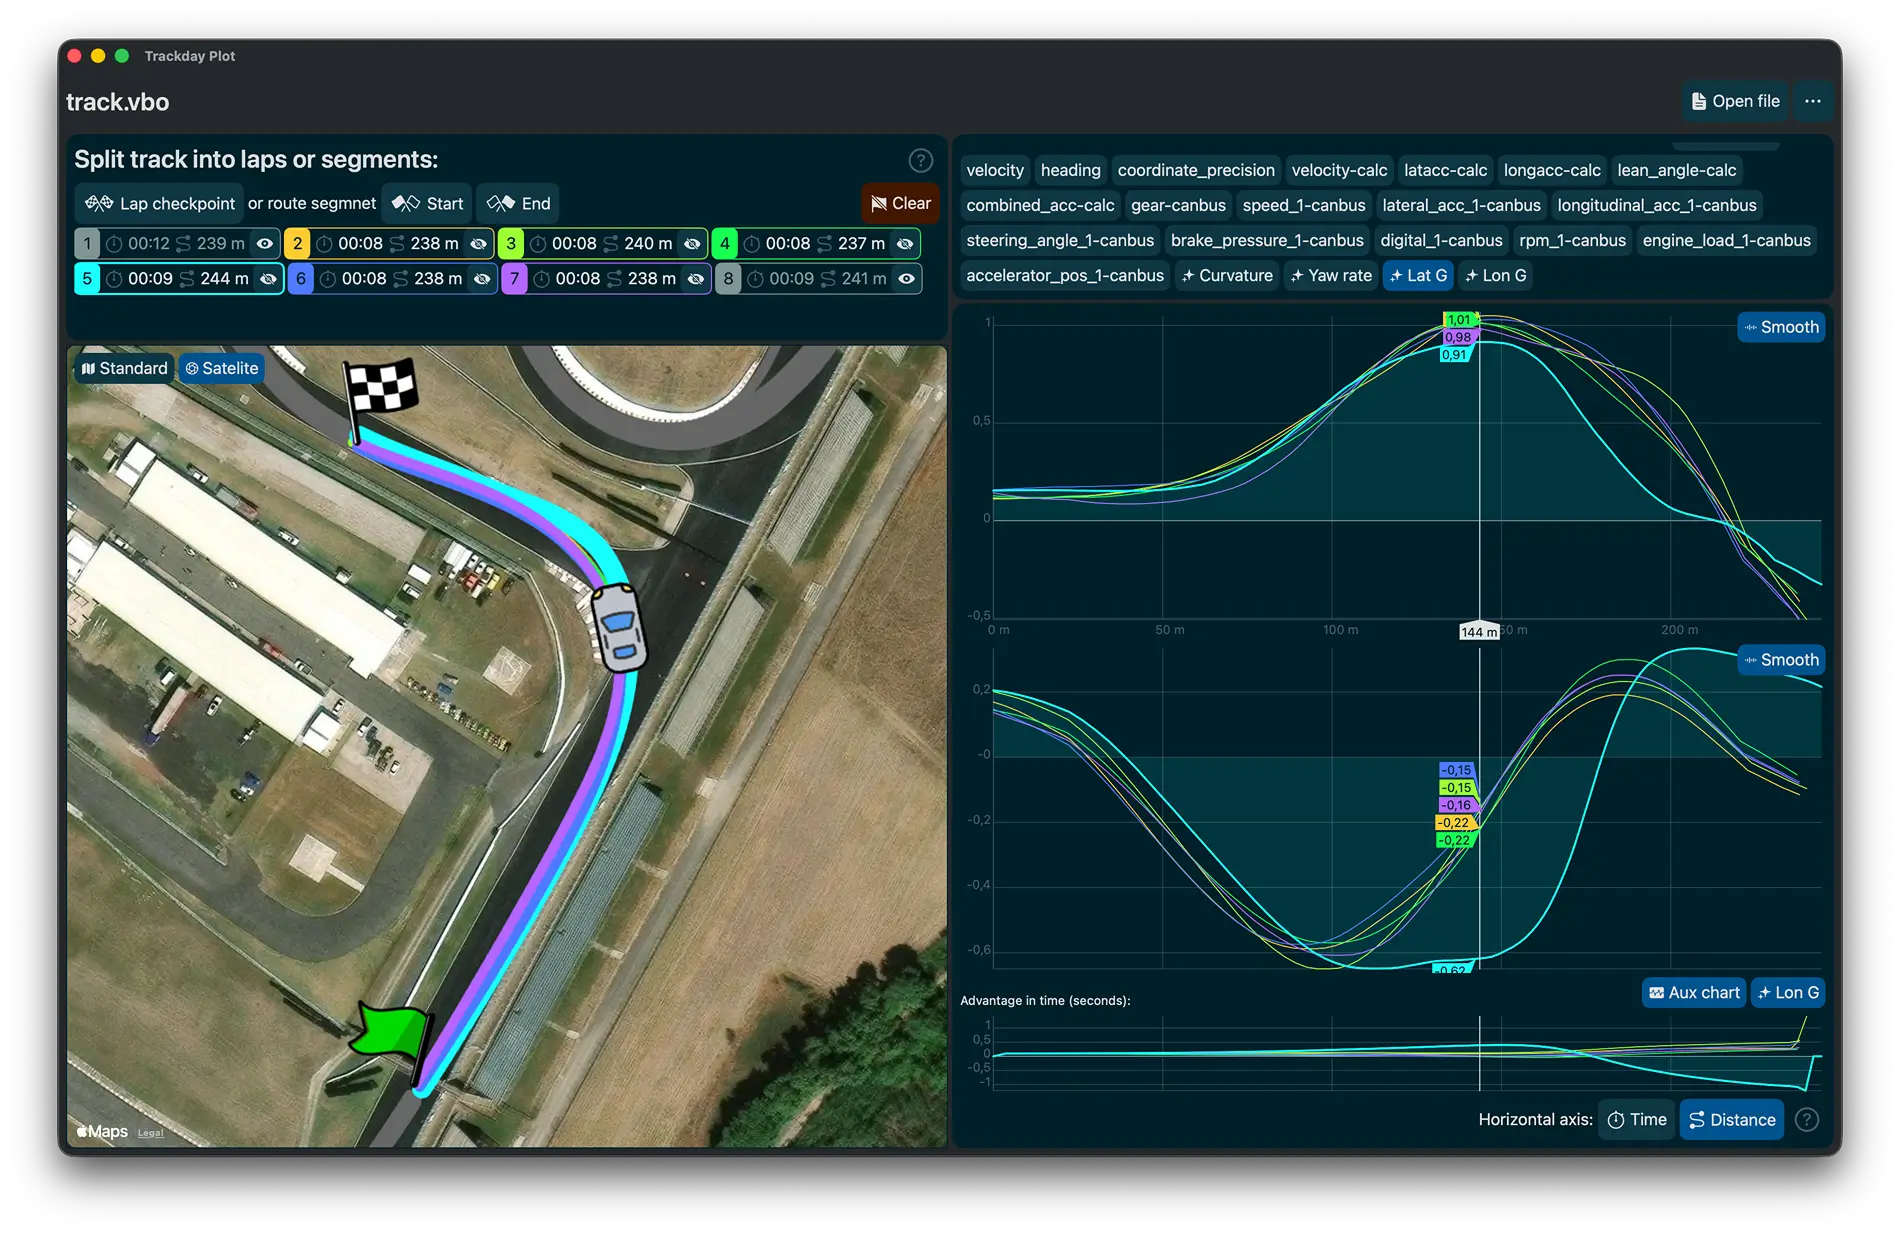
Task: Select lap 3 row showing 240 m
Action: 604,243
